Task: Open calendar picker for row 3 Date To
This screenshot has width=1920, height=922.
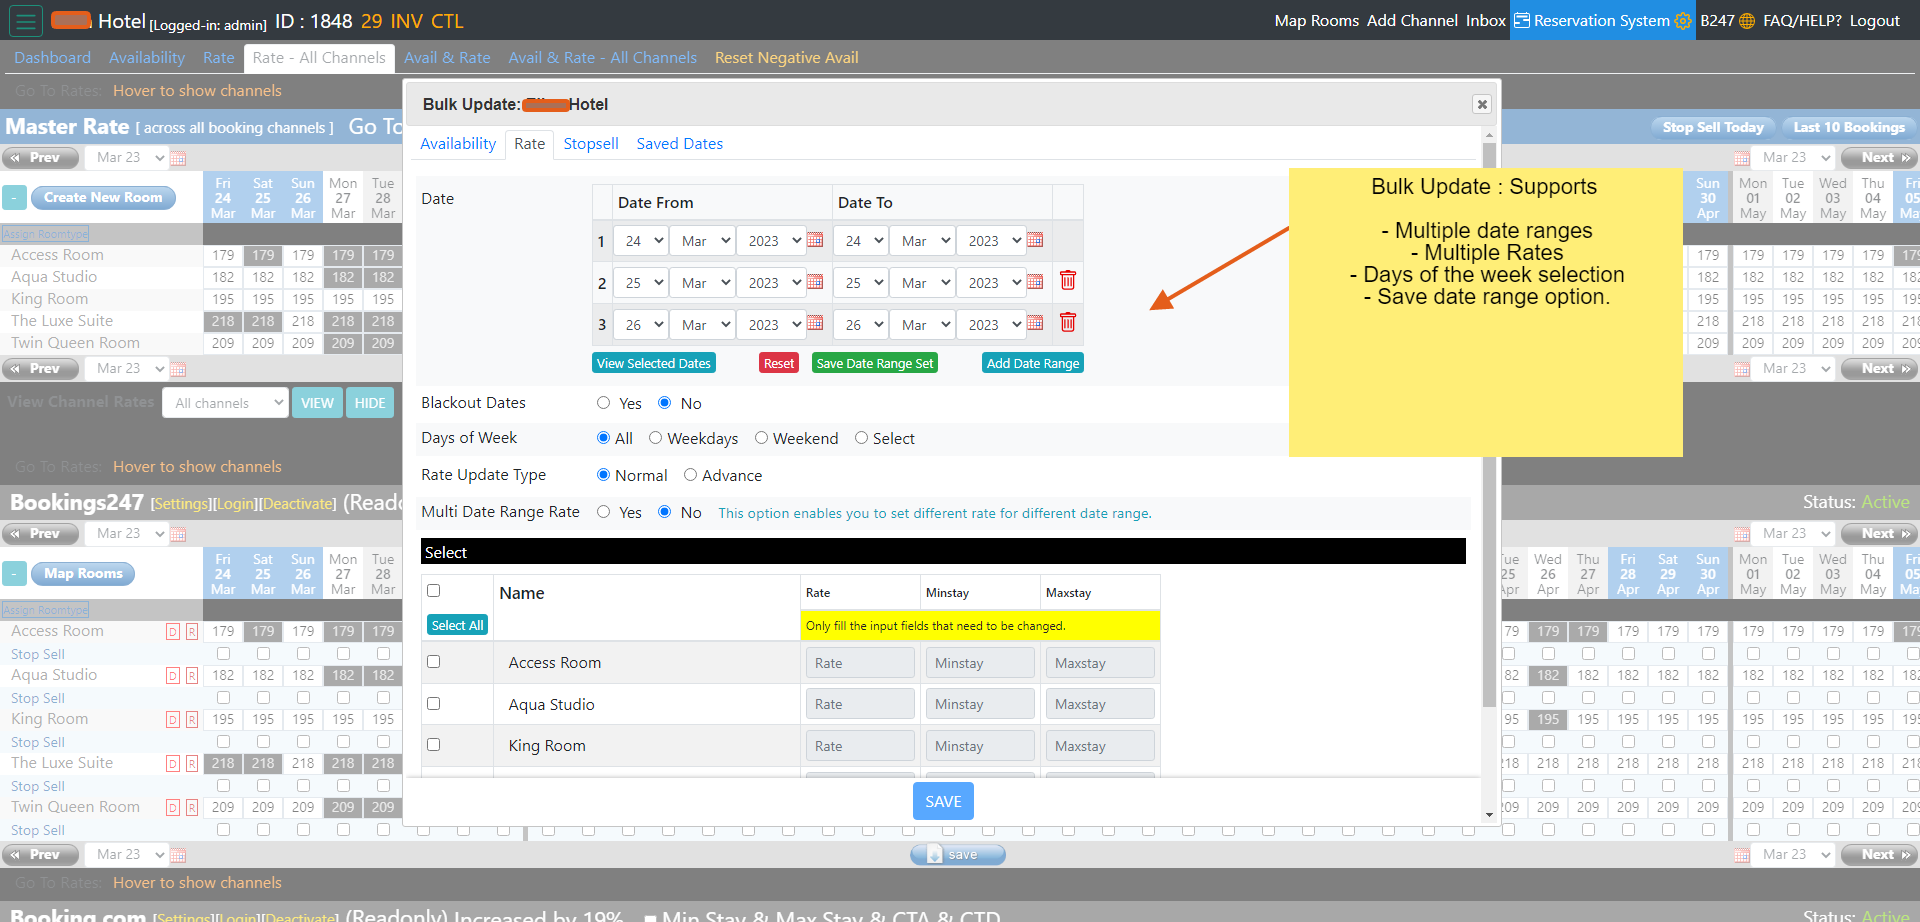Action: (x=1035, y=323)
